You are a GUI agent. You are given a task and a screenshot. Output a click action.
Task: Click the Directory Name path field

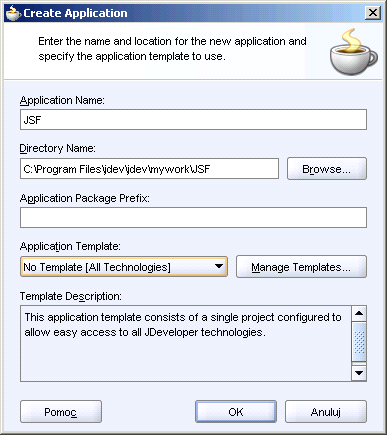coord(149,169)
